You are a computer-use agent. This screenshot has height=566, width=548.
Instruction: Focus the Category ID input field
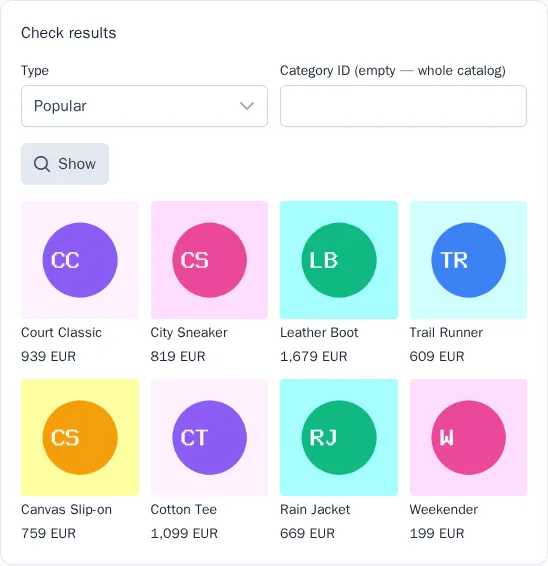pos(403,106)
